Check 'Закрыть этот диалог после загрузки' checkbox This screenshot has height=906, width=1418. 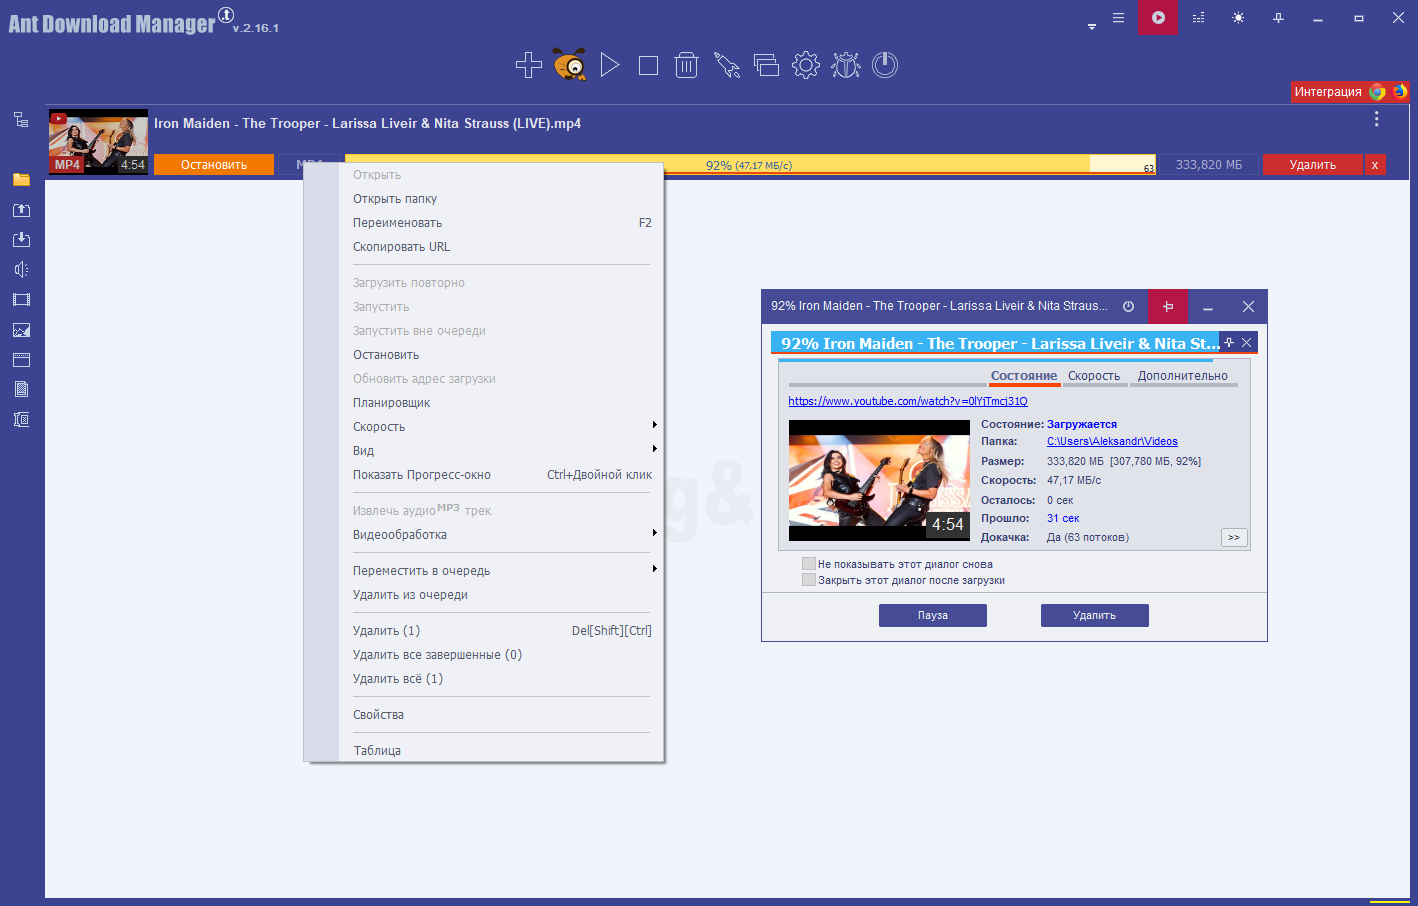coord(809,580)
